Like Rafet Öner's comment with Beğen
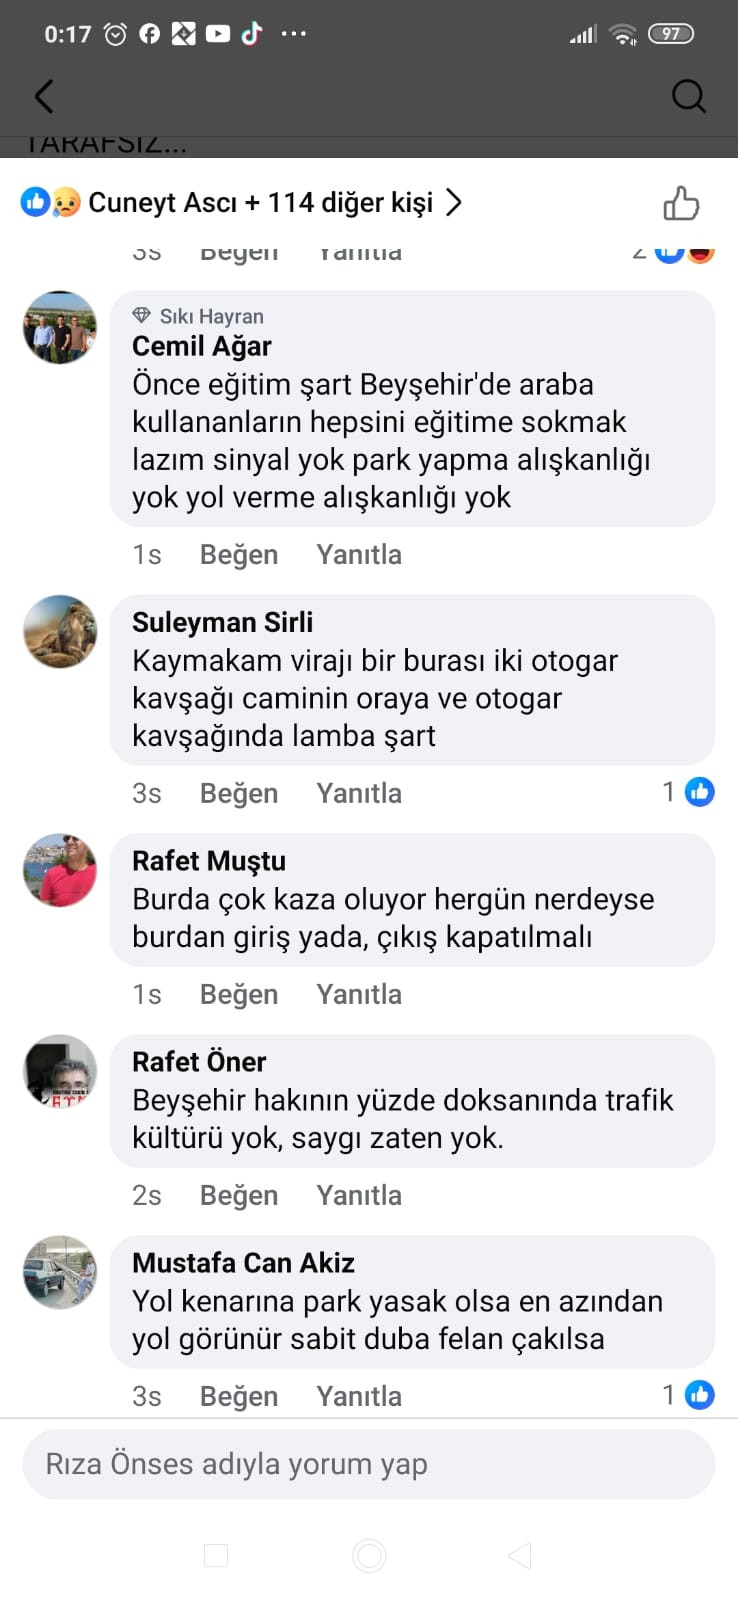 pos(239,1196)
